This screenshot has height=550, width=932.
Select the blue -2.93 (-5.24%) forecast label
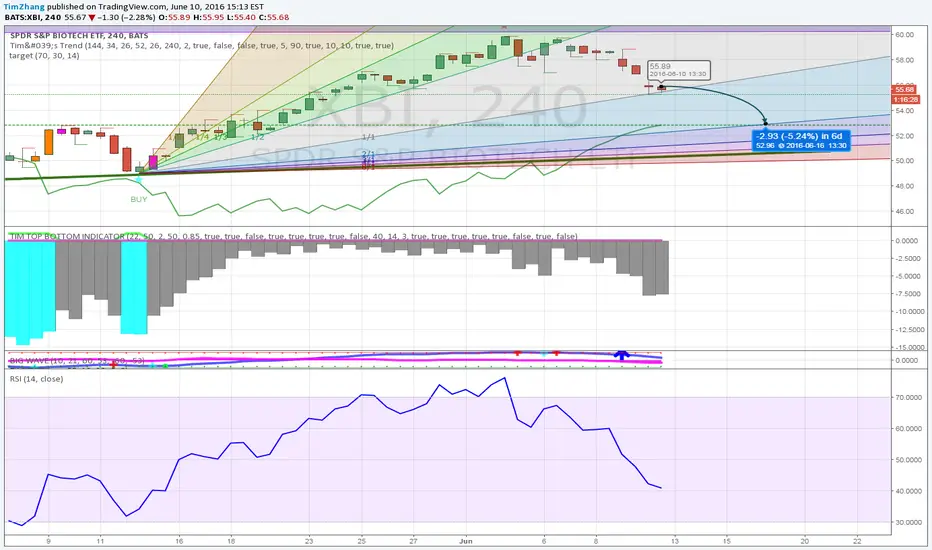click(x=801, y=140)
